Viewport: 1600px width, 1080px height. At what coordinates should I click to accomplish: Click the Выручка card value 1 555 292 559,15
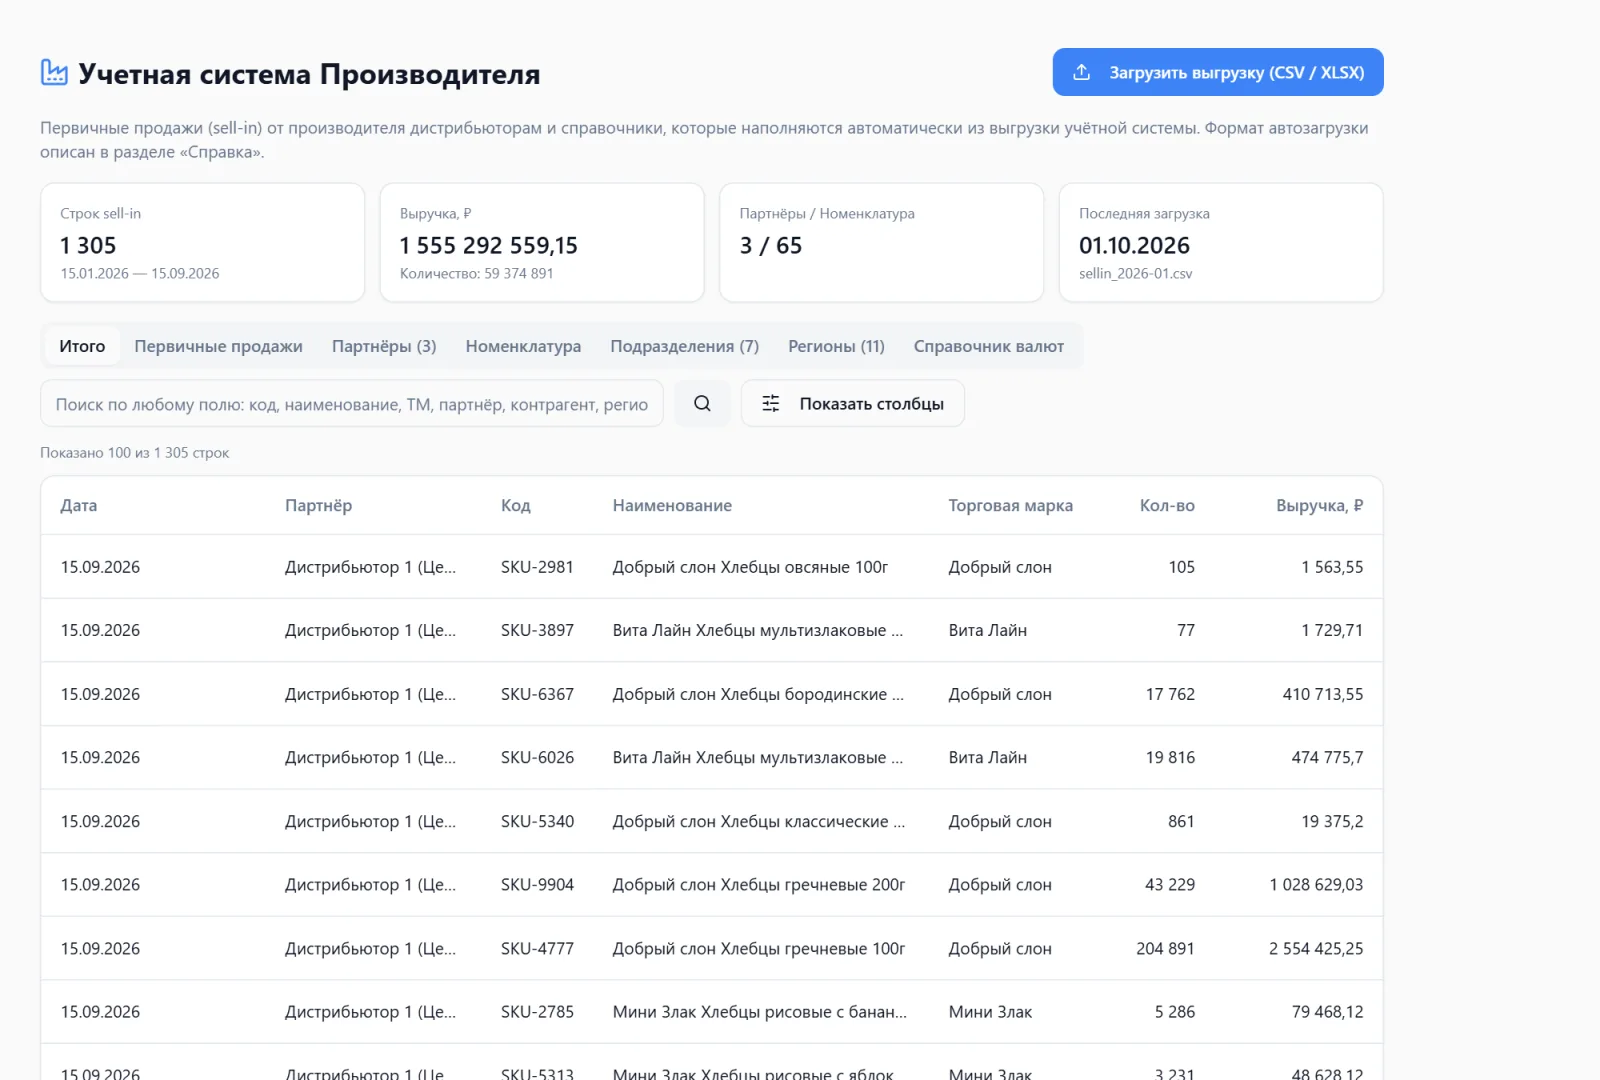(x=488, y=245)
